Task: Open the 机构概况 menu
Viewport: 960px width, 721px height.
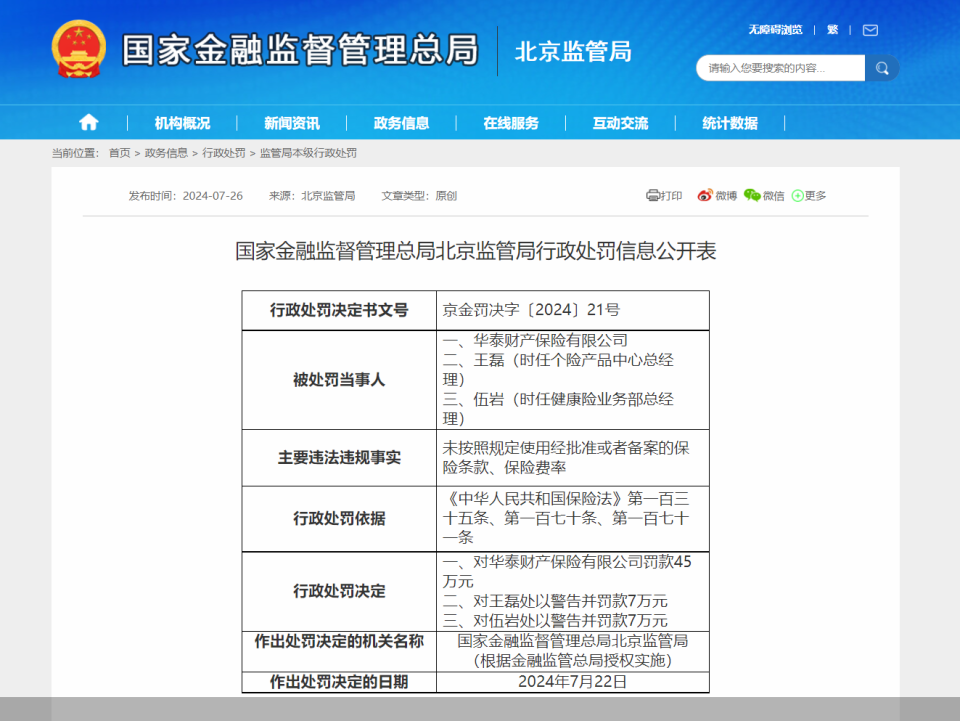Action: pos(182,123)
